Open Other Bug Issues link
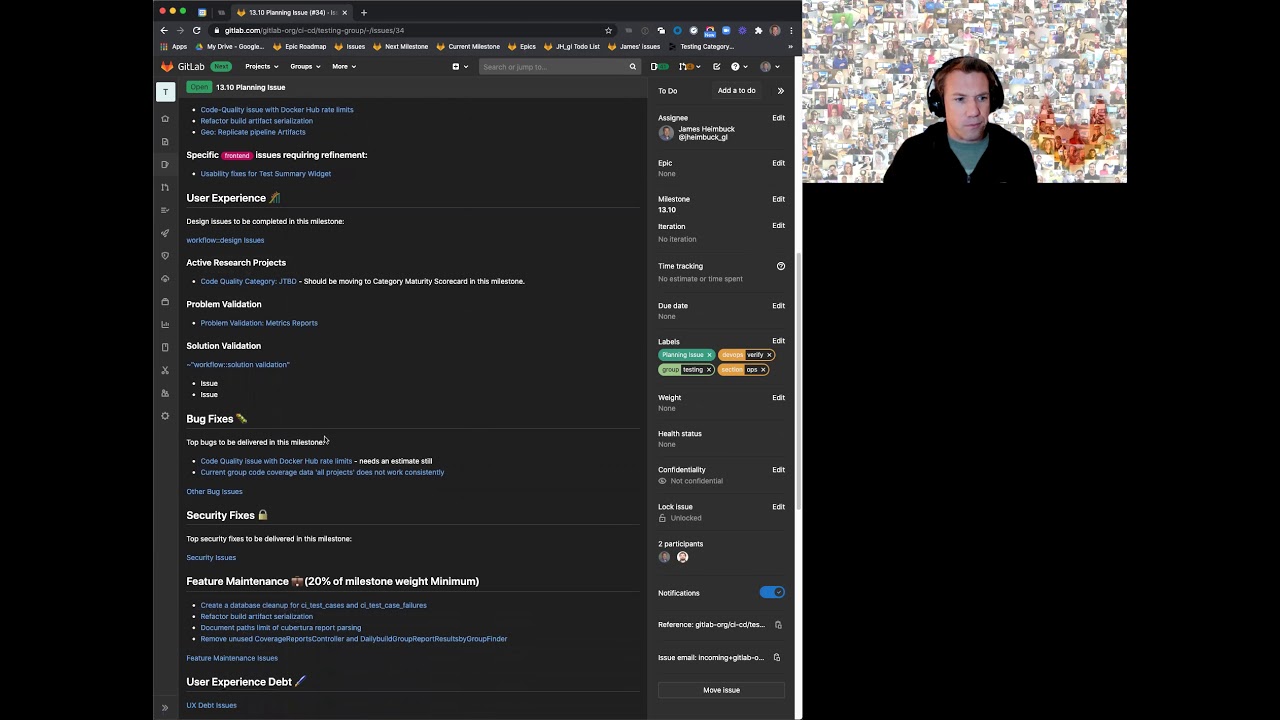1280x720 pixels. coord(214,492)
